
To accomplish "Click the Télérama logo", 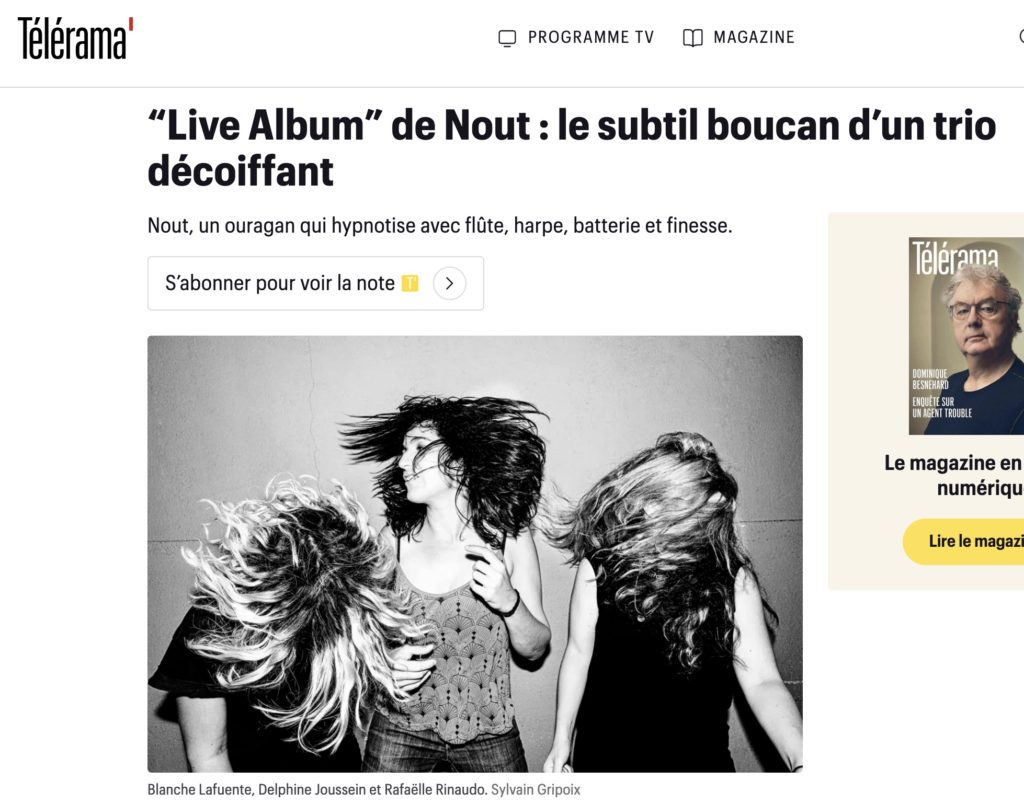I will pos(75,38).
